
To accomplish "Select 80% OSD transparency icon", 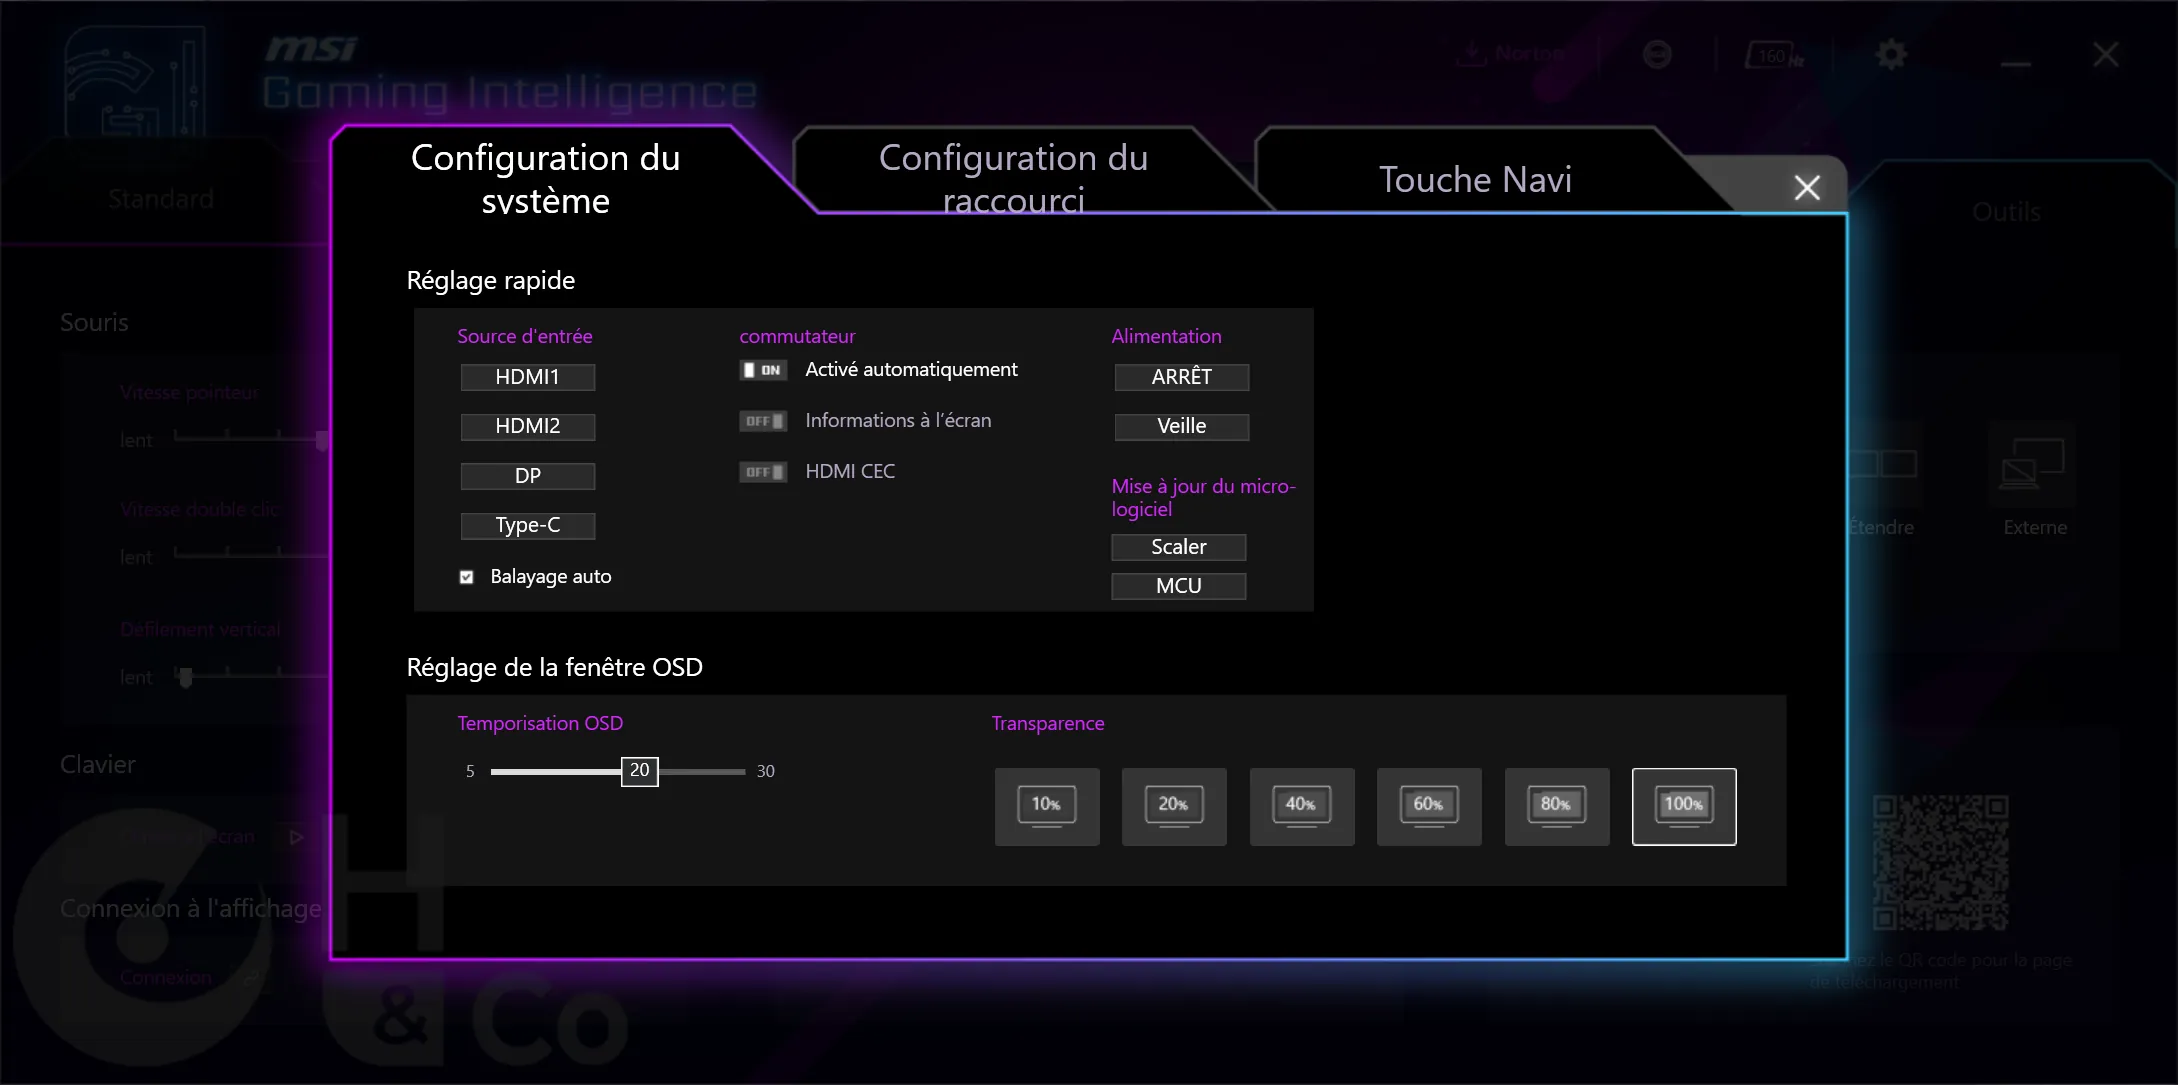I will (x=1557, y=806).
